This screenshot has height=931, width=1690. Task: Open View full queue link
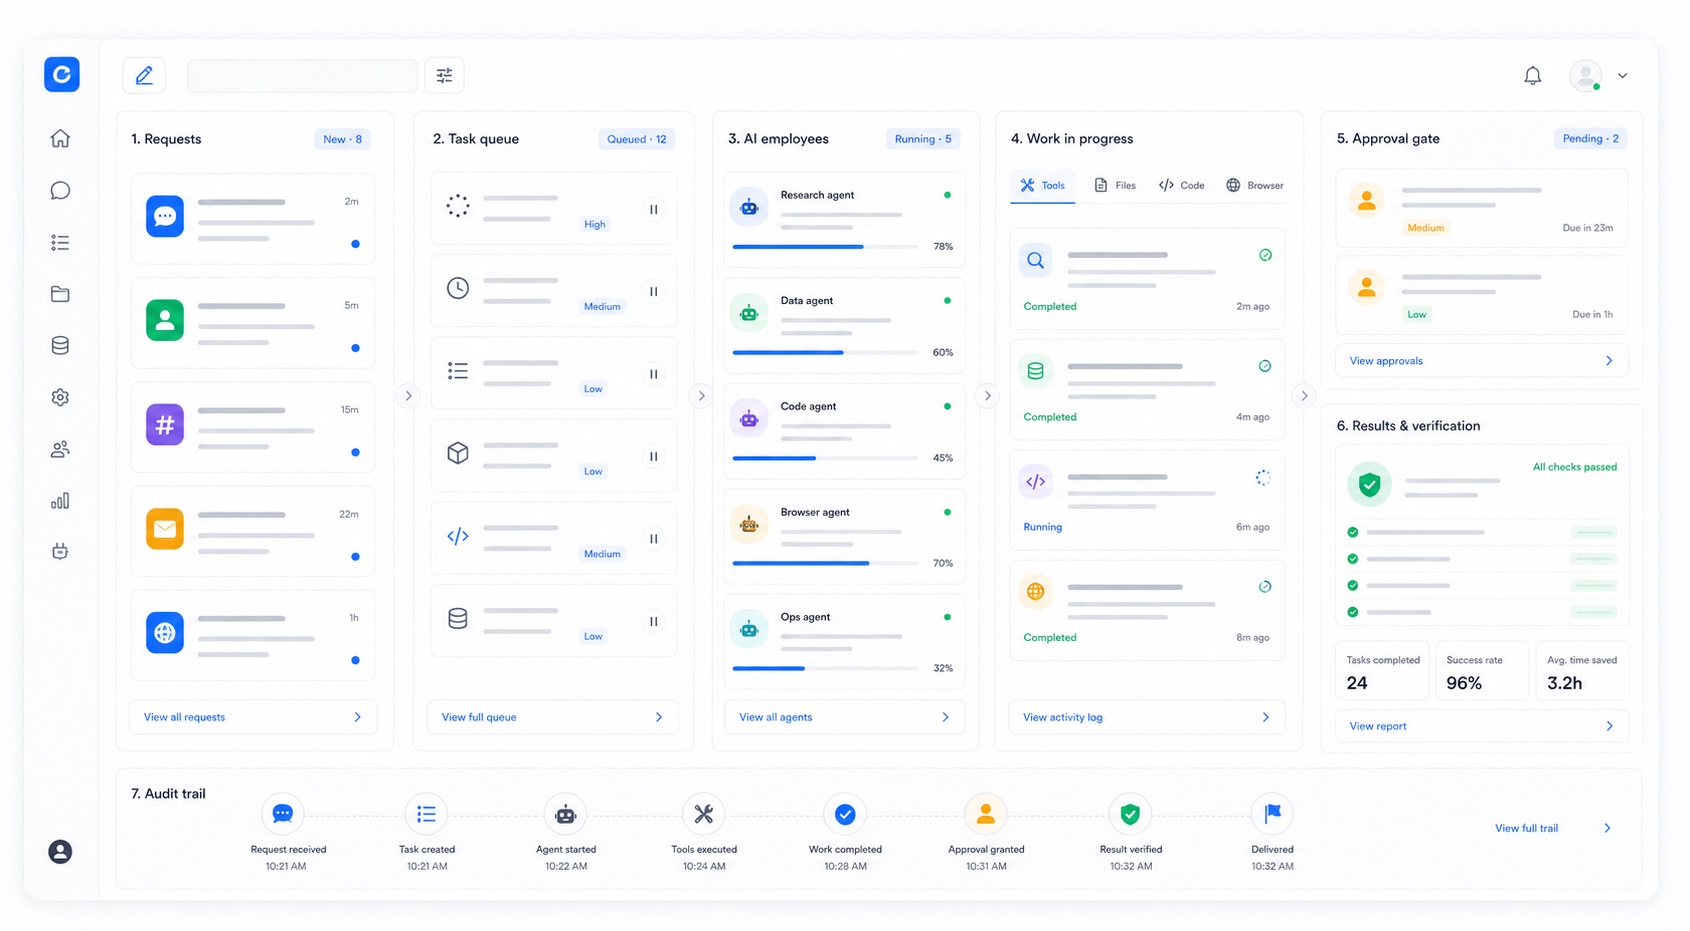[552, 717]
